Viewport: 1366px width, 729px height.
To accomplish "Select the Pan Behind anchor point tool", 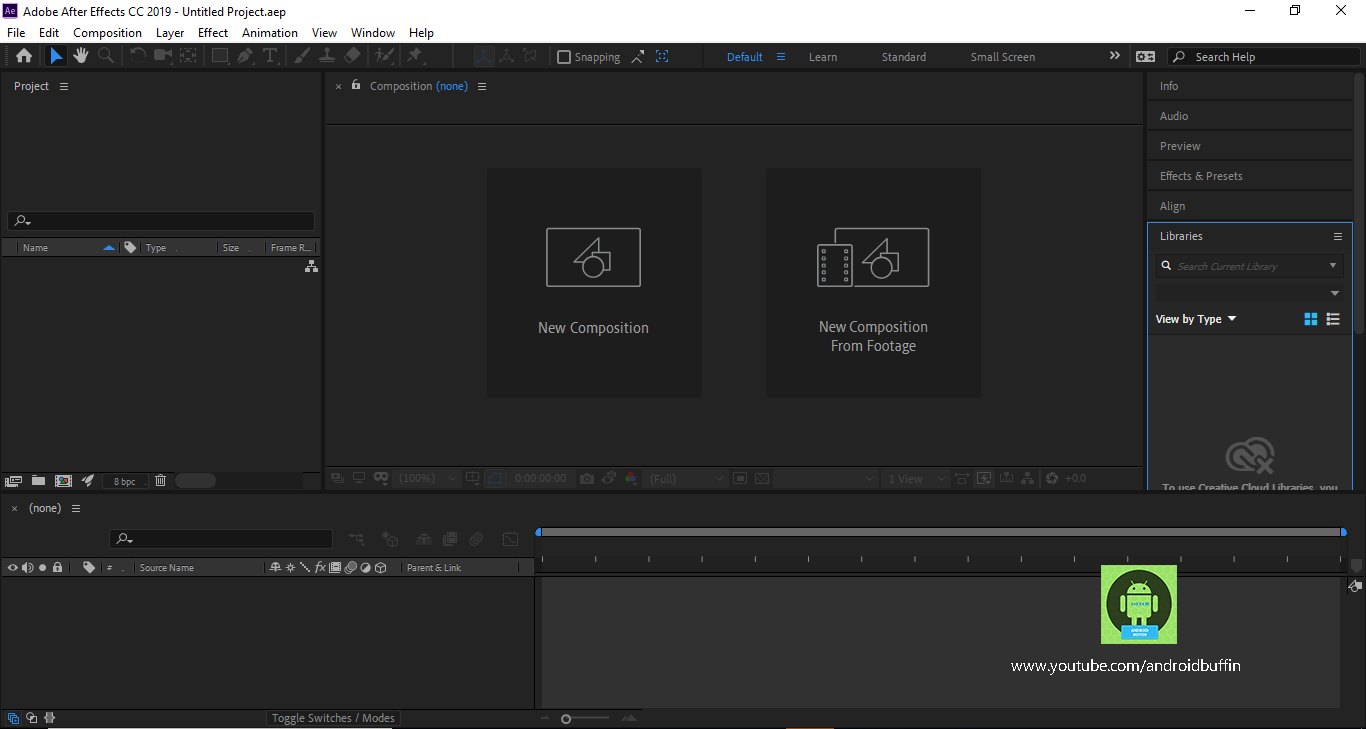I will tap(188, 56).
